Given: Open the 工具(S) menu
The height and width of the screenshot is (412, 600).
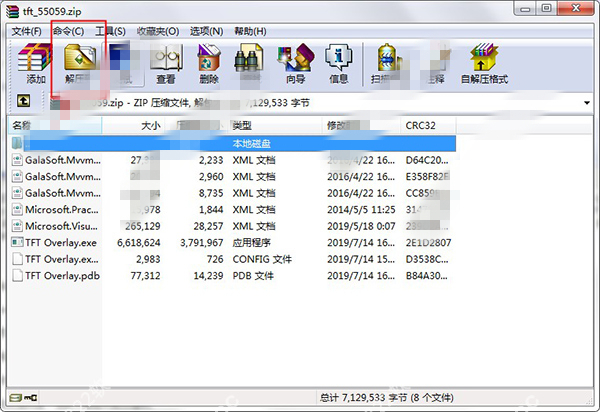Looking at the screenshot, I should tap(110, 31).
